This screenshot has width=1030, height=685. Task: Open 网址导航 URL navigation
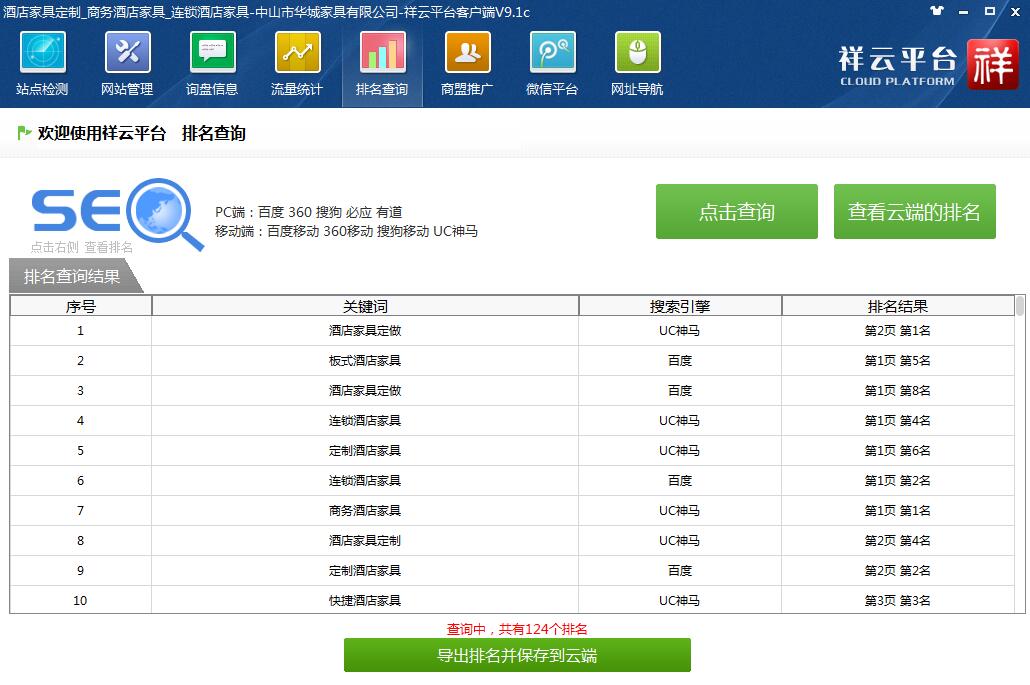(637, 64)
